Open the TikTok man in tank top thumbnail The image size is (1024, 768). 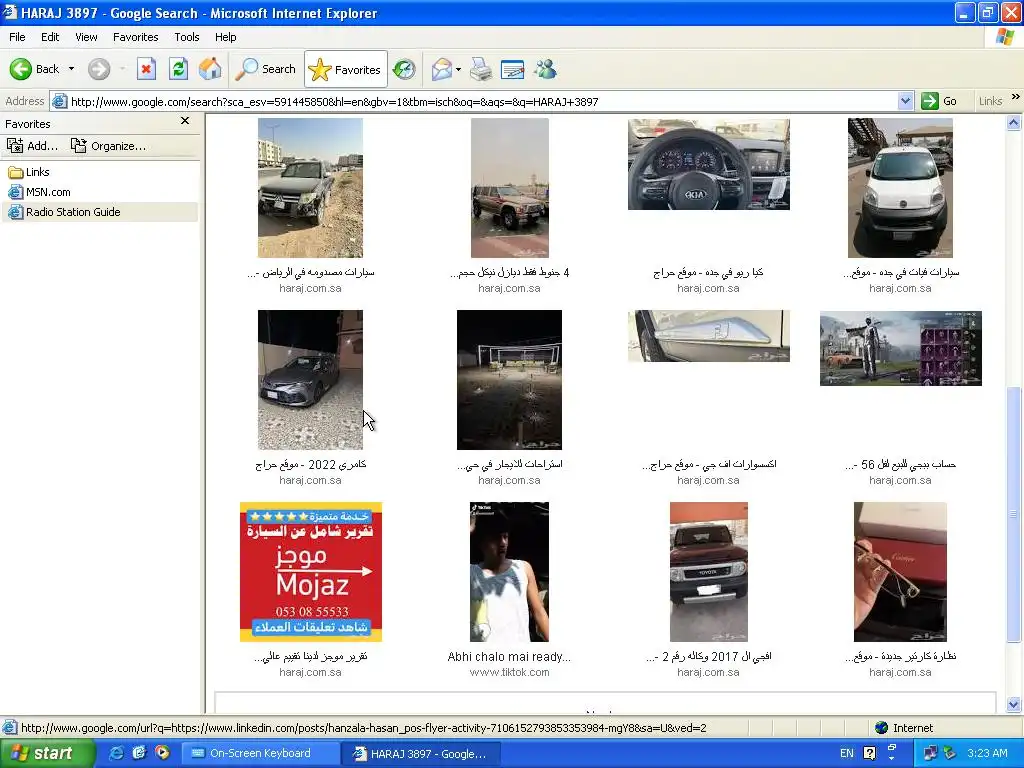(509, 572)
